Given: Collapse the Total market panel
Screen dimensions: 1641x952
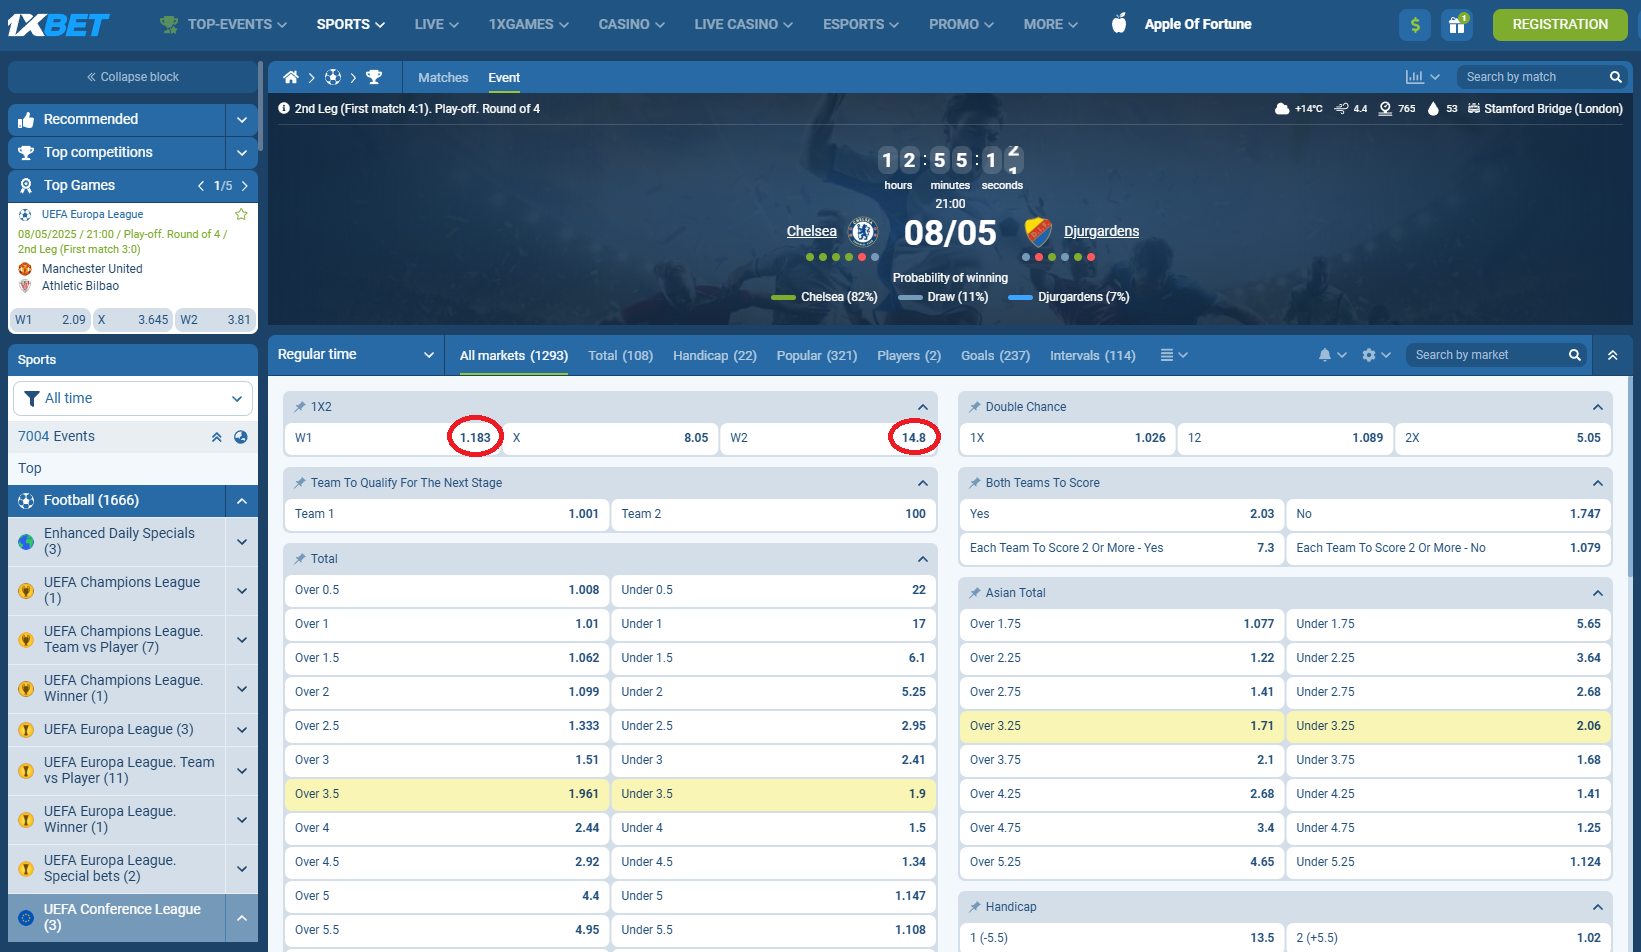Looking at the screenshot, I should coord(923,559).
